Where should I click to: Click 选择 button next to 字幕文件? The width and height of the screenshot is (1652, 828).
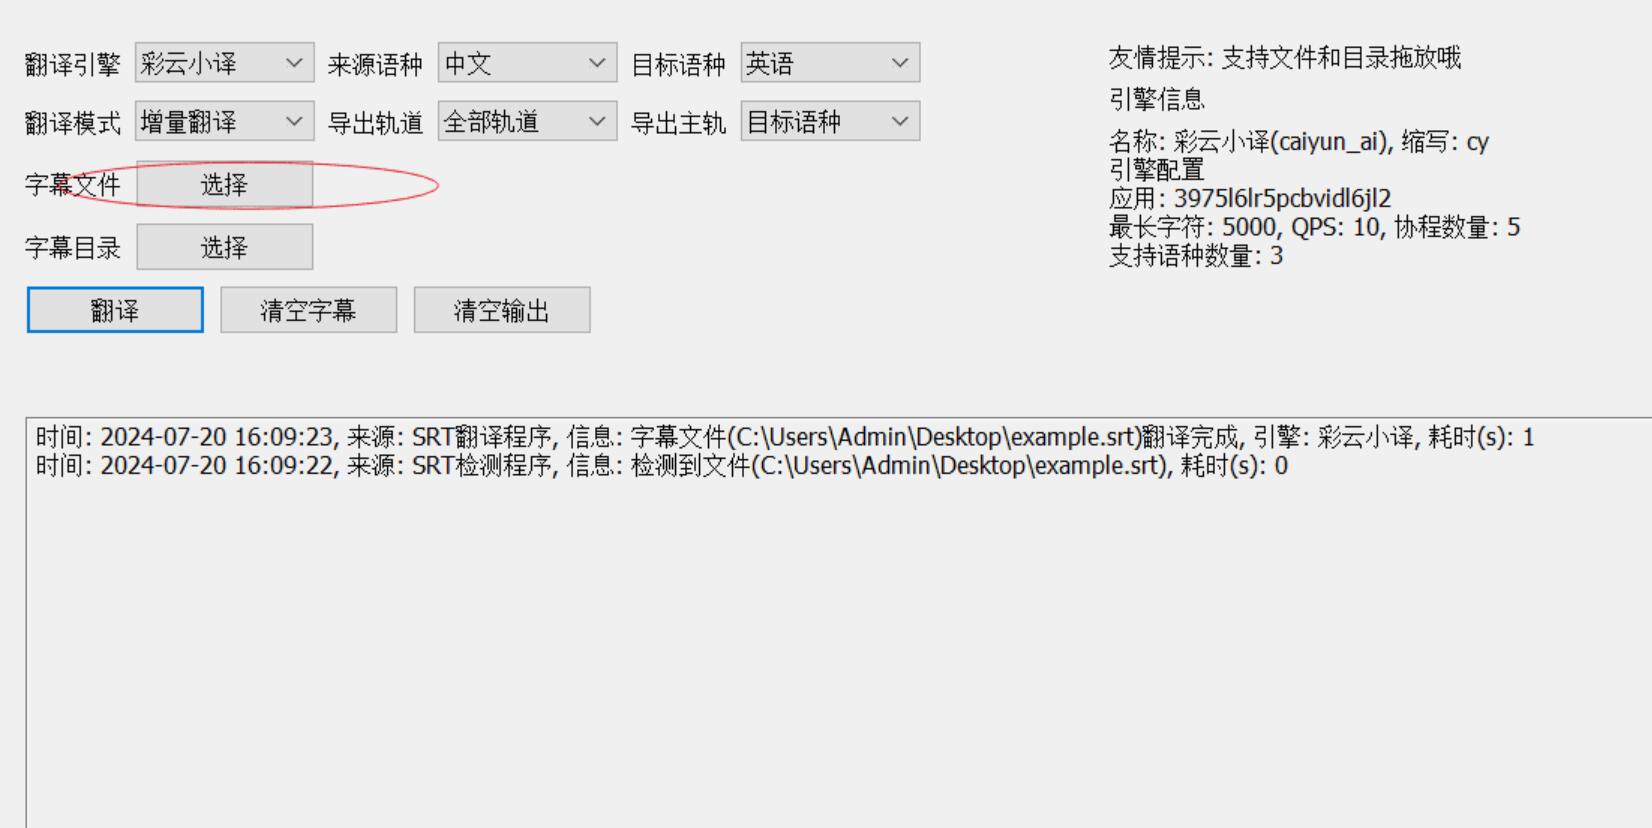pyautogui.click(x=224, y=184)
